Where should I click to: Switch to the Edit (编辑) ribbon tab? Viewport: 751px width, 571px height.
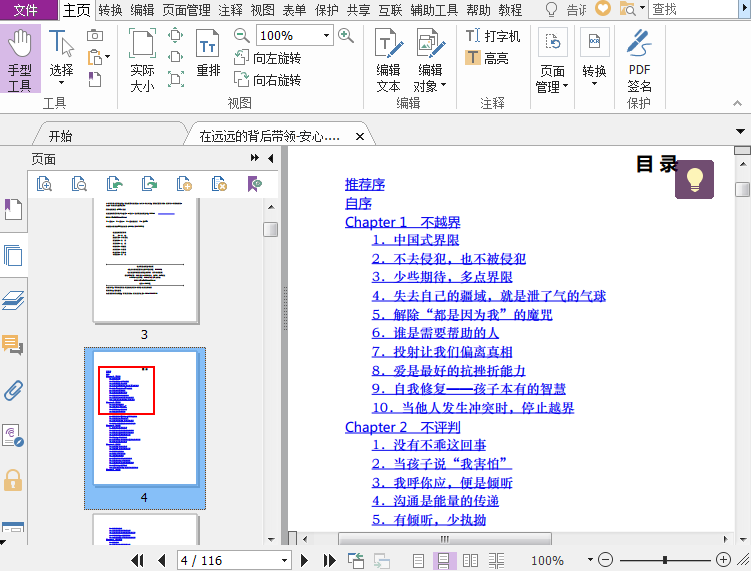point(142,10)
